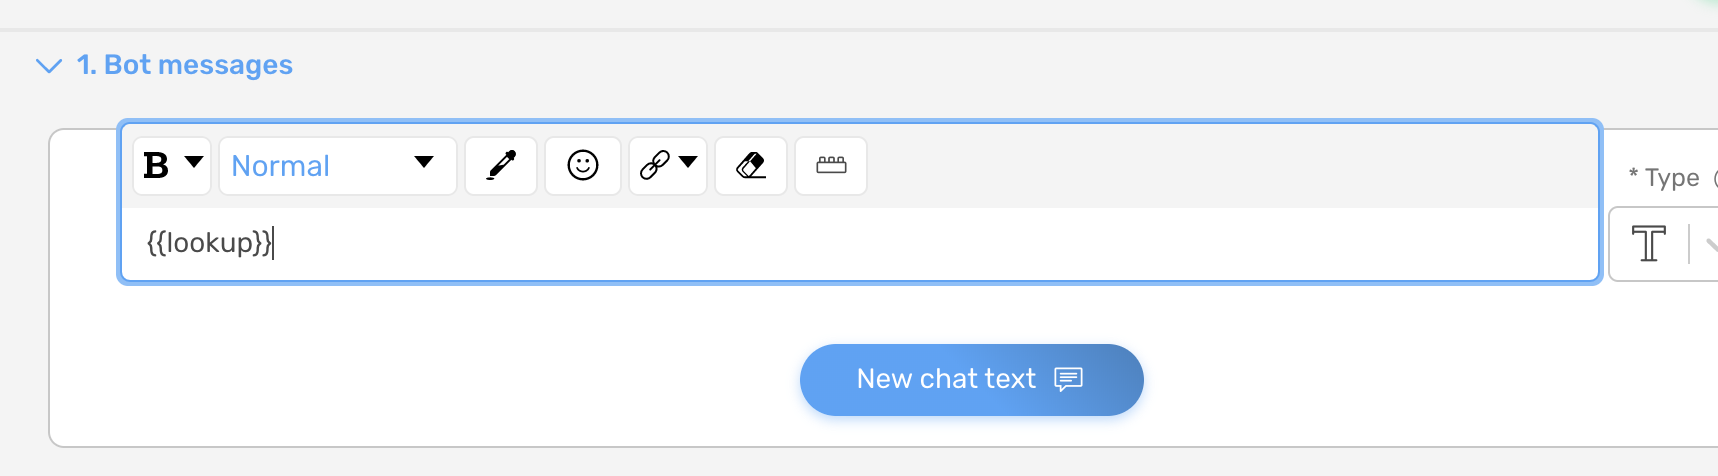Open the Type selector chevron at right edge

tap(1711, 244)
